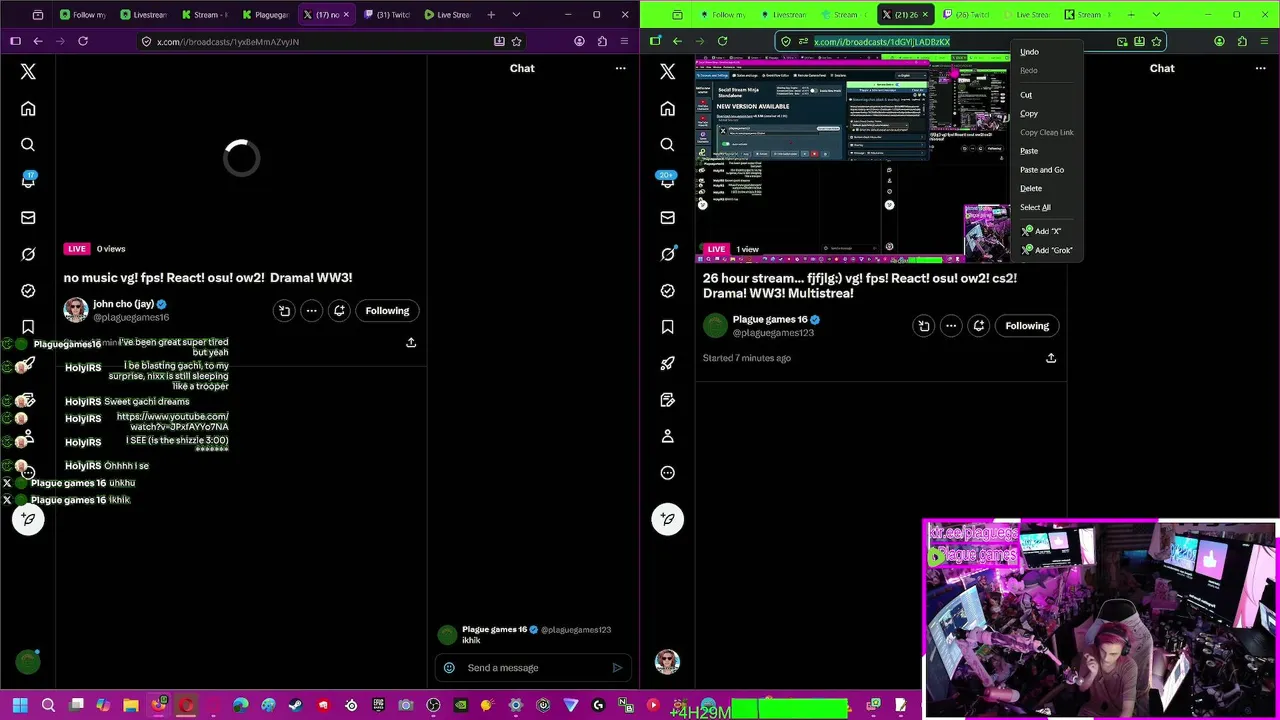Switch to Twitch tab in left browser
This screenshot has height=720, width=1280.
(x=386, y=15)
